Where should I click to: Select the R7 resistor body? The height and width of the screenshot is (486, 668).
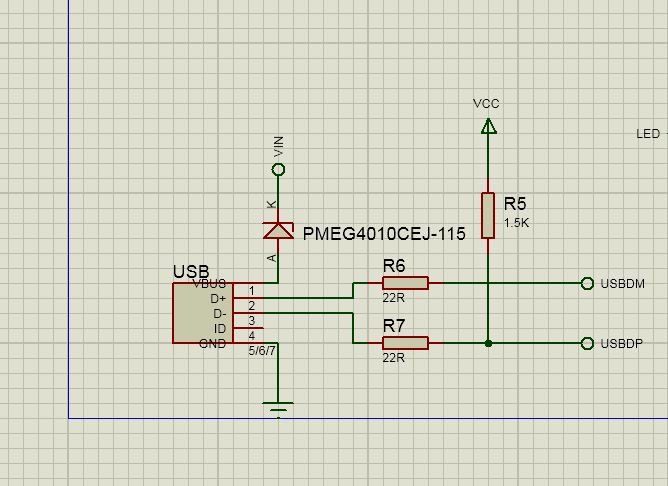tap(405, 343)
